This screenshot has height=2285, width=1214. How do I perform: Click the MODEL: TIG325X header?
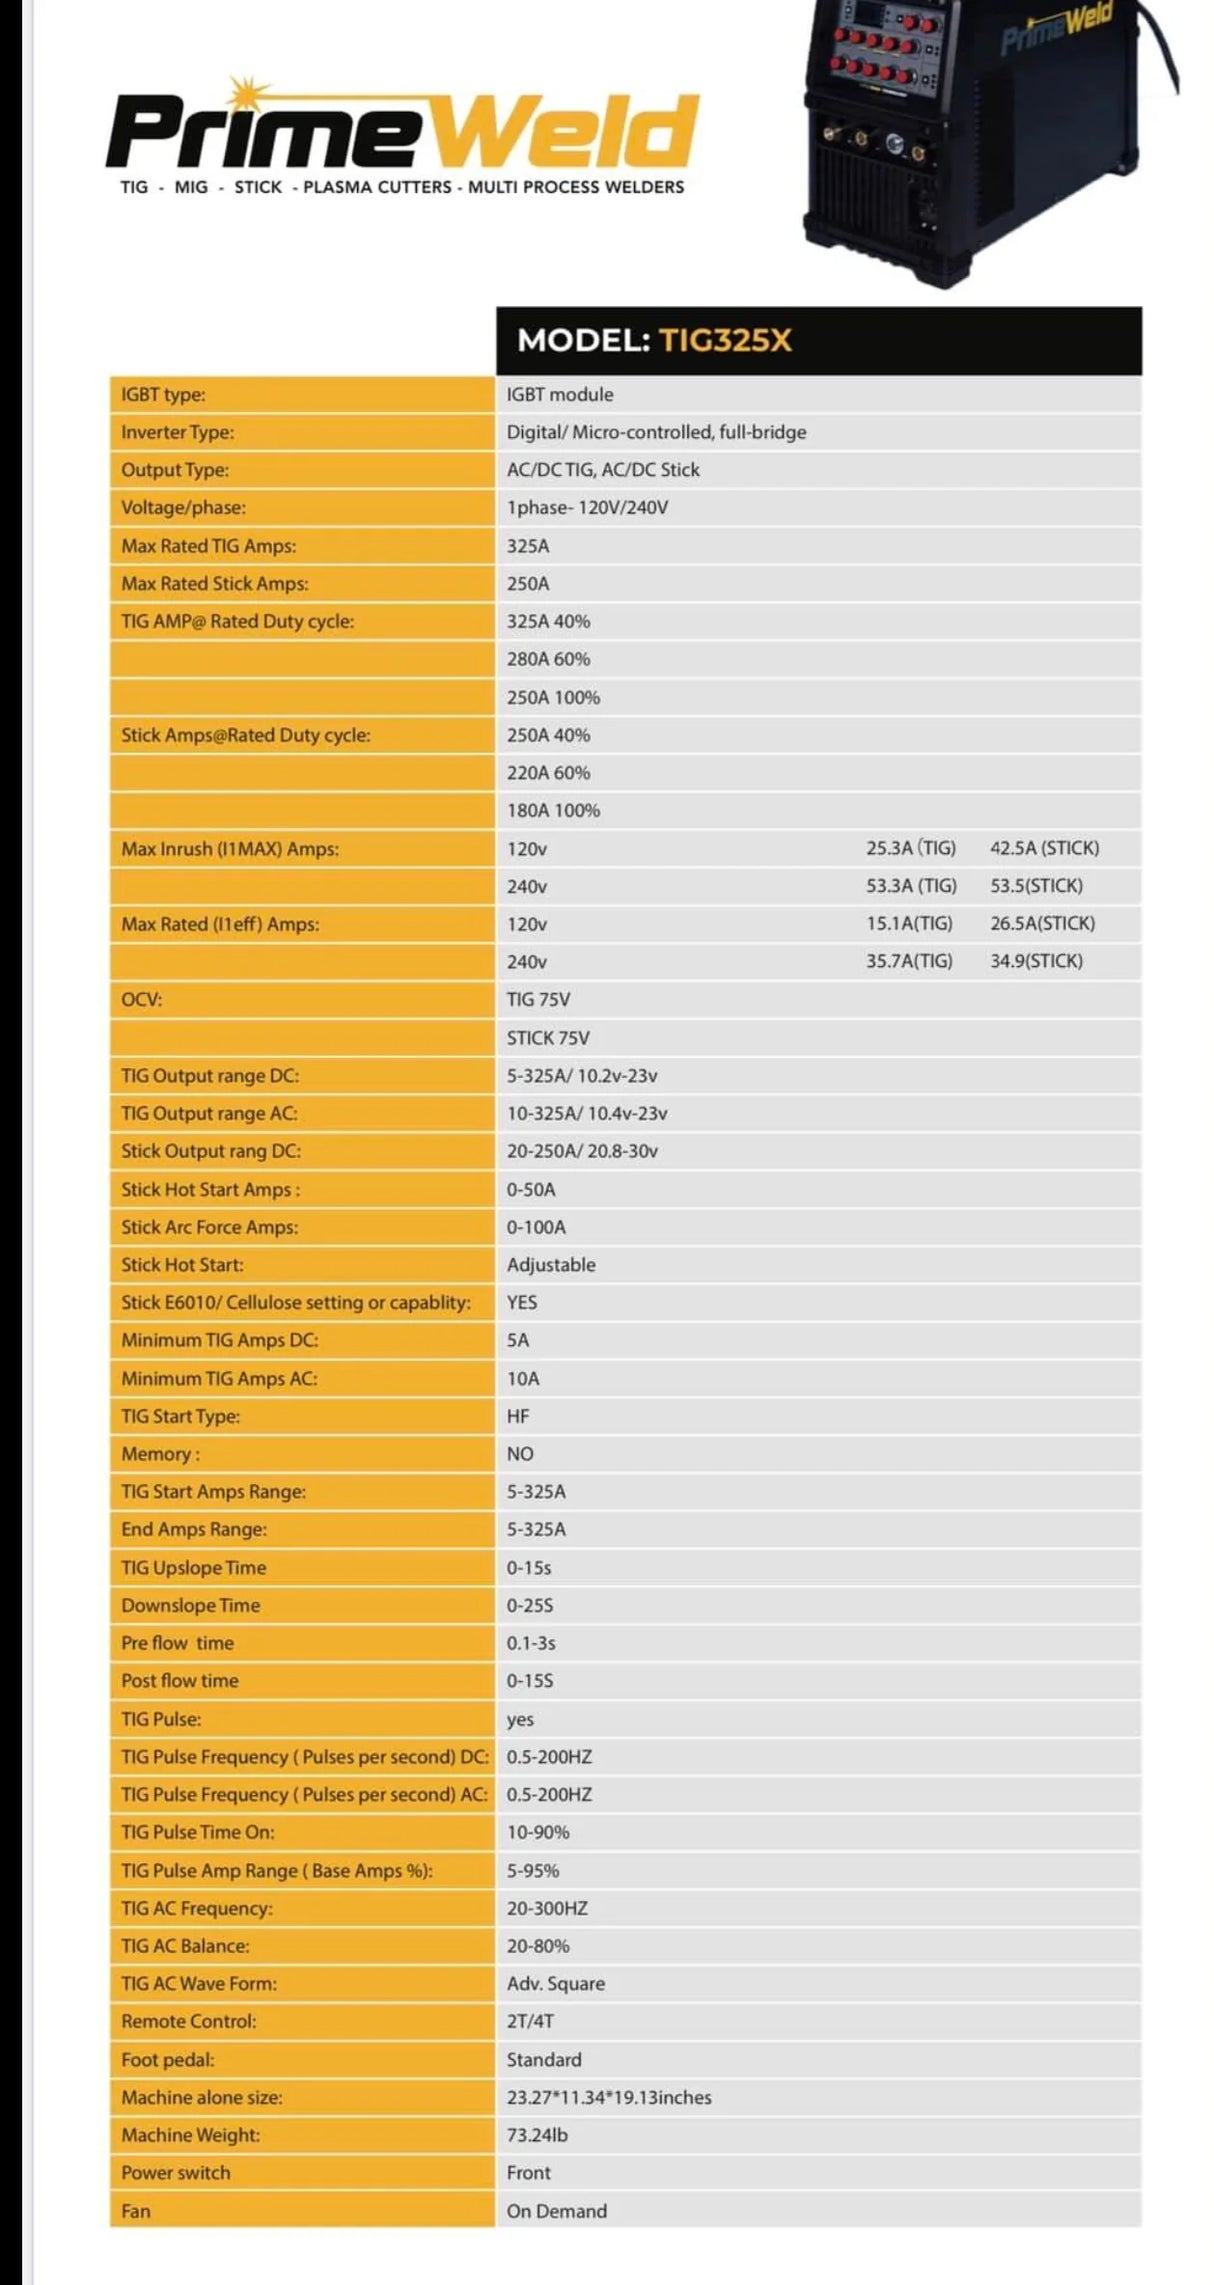(654, 340)
